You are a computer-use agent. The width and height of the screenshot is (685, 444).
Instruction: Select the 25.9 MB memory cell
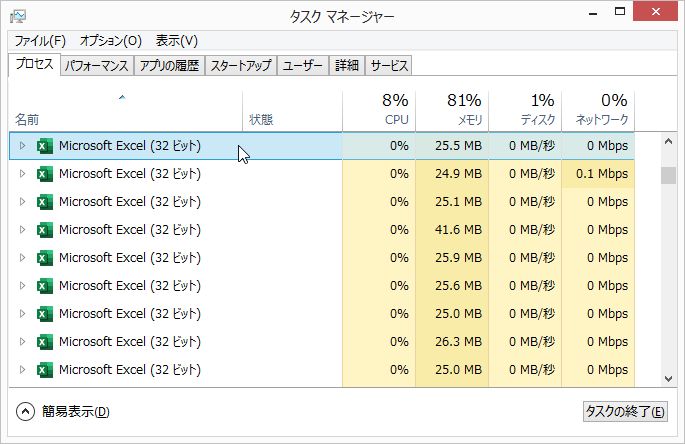452,258
